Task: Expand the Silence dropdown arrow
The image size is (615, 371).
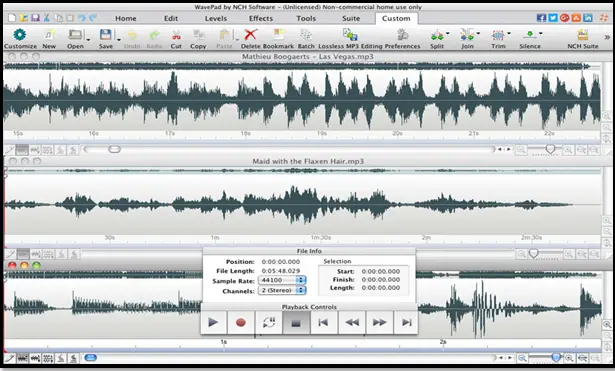Action: tap(540, 33)
